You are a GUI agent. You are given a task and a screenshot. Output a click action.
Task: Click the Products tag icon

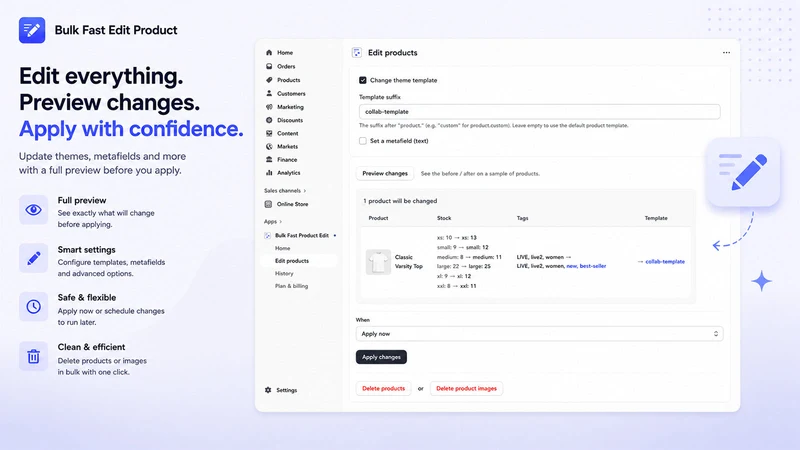tap(269, 80)
